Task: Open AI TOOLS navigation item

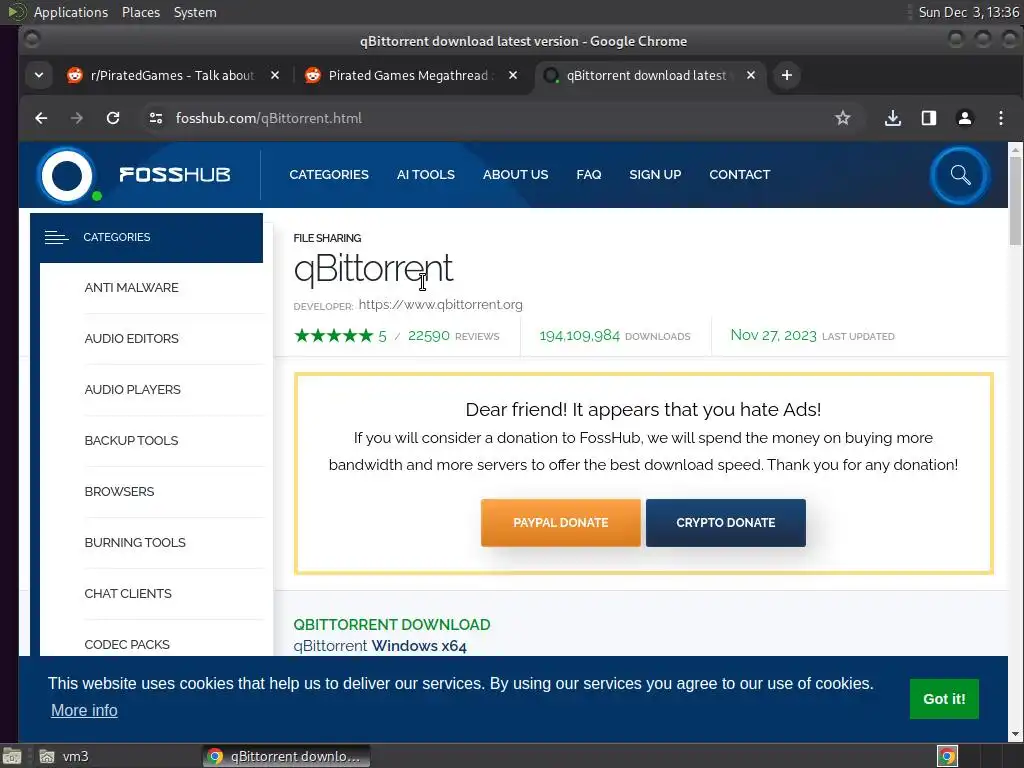Action: pyautogui.click(x=426, y=174)
